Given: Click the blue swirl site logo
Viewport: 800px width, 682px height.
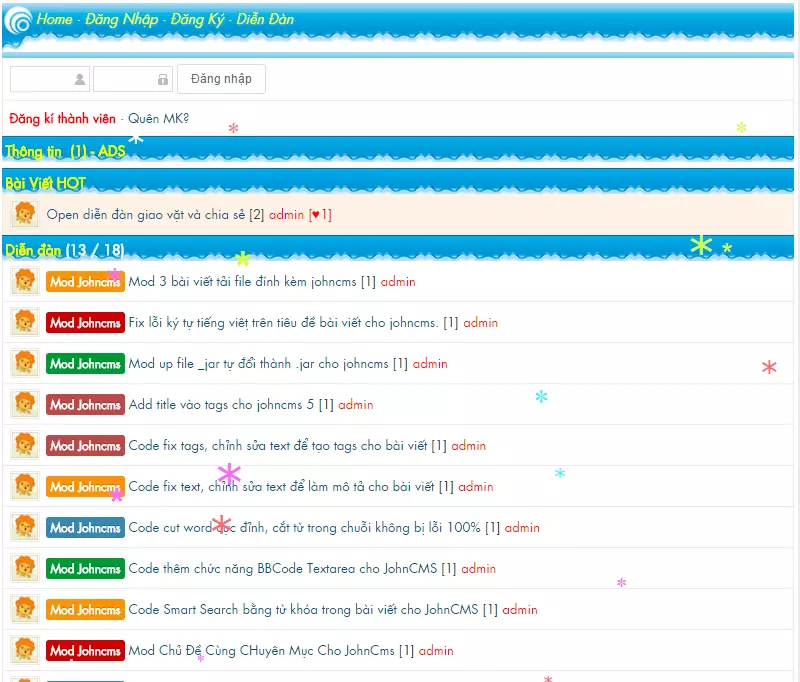Looking at the screenshot, I should click(17, 20).
